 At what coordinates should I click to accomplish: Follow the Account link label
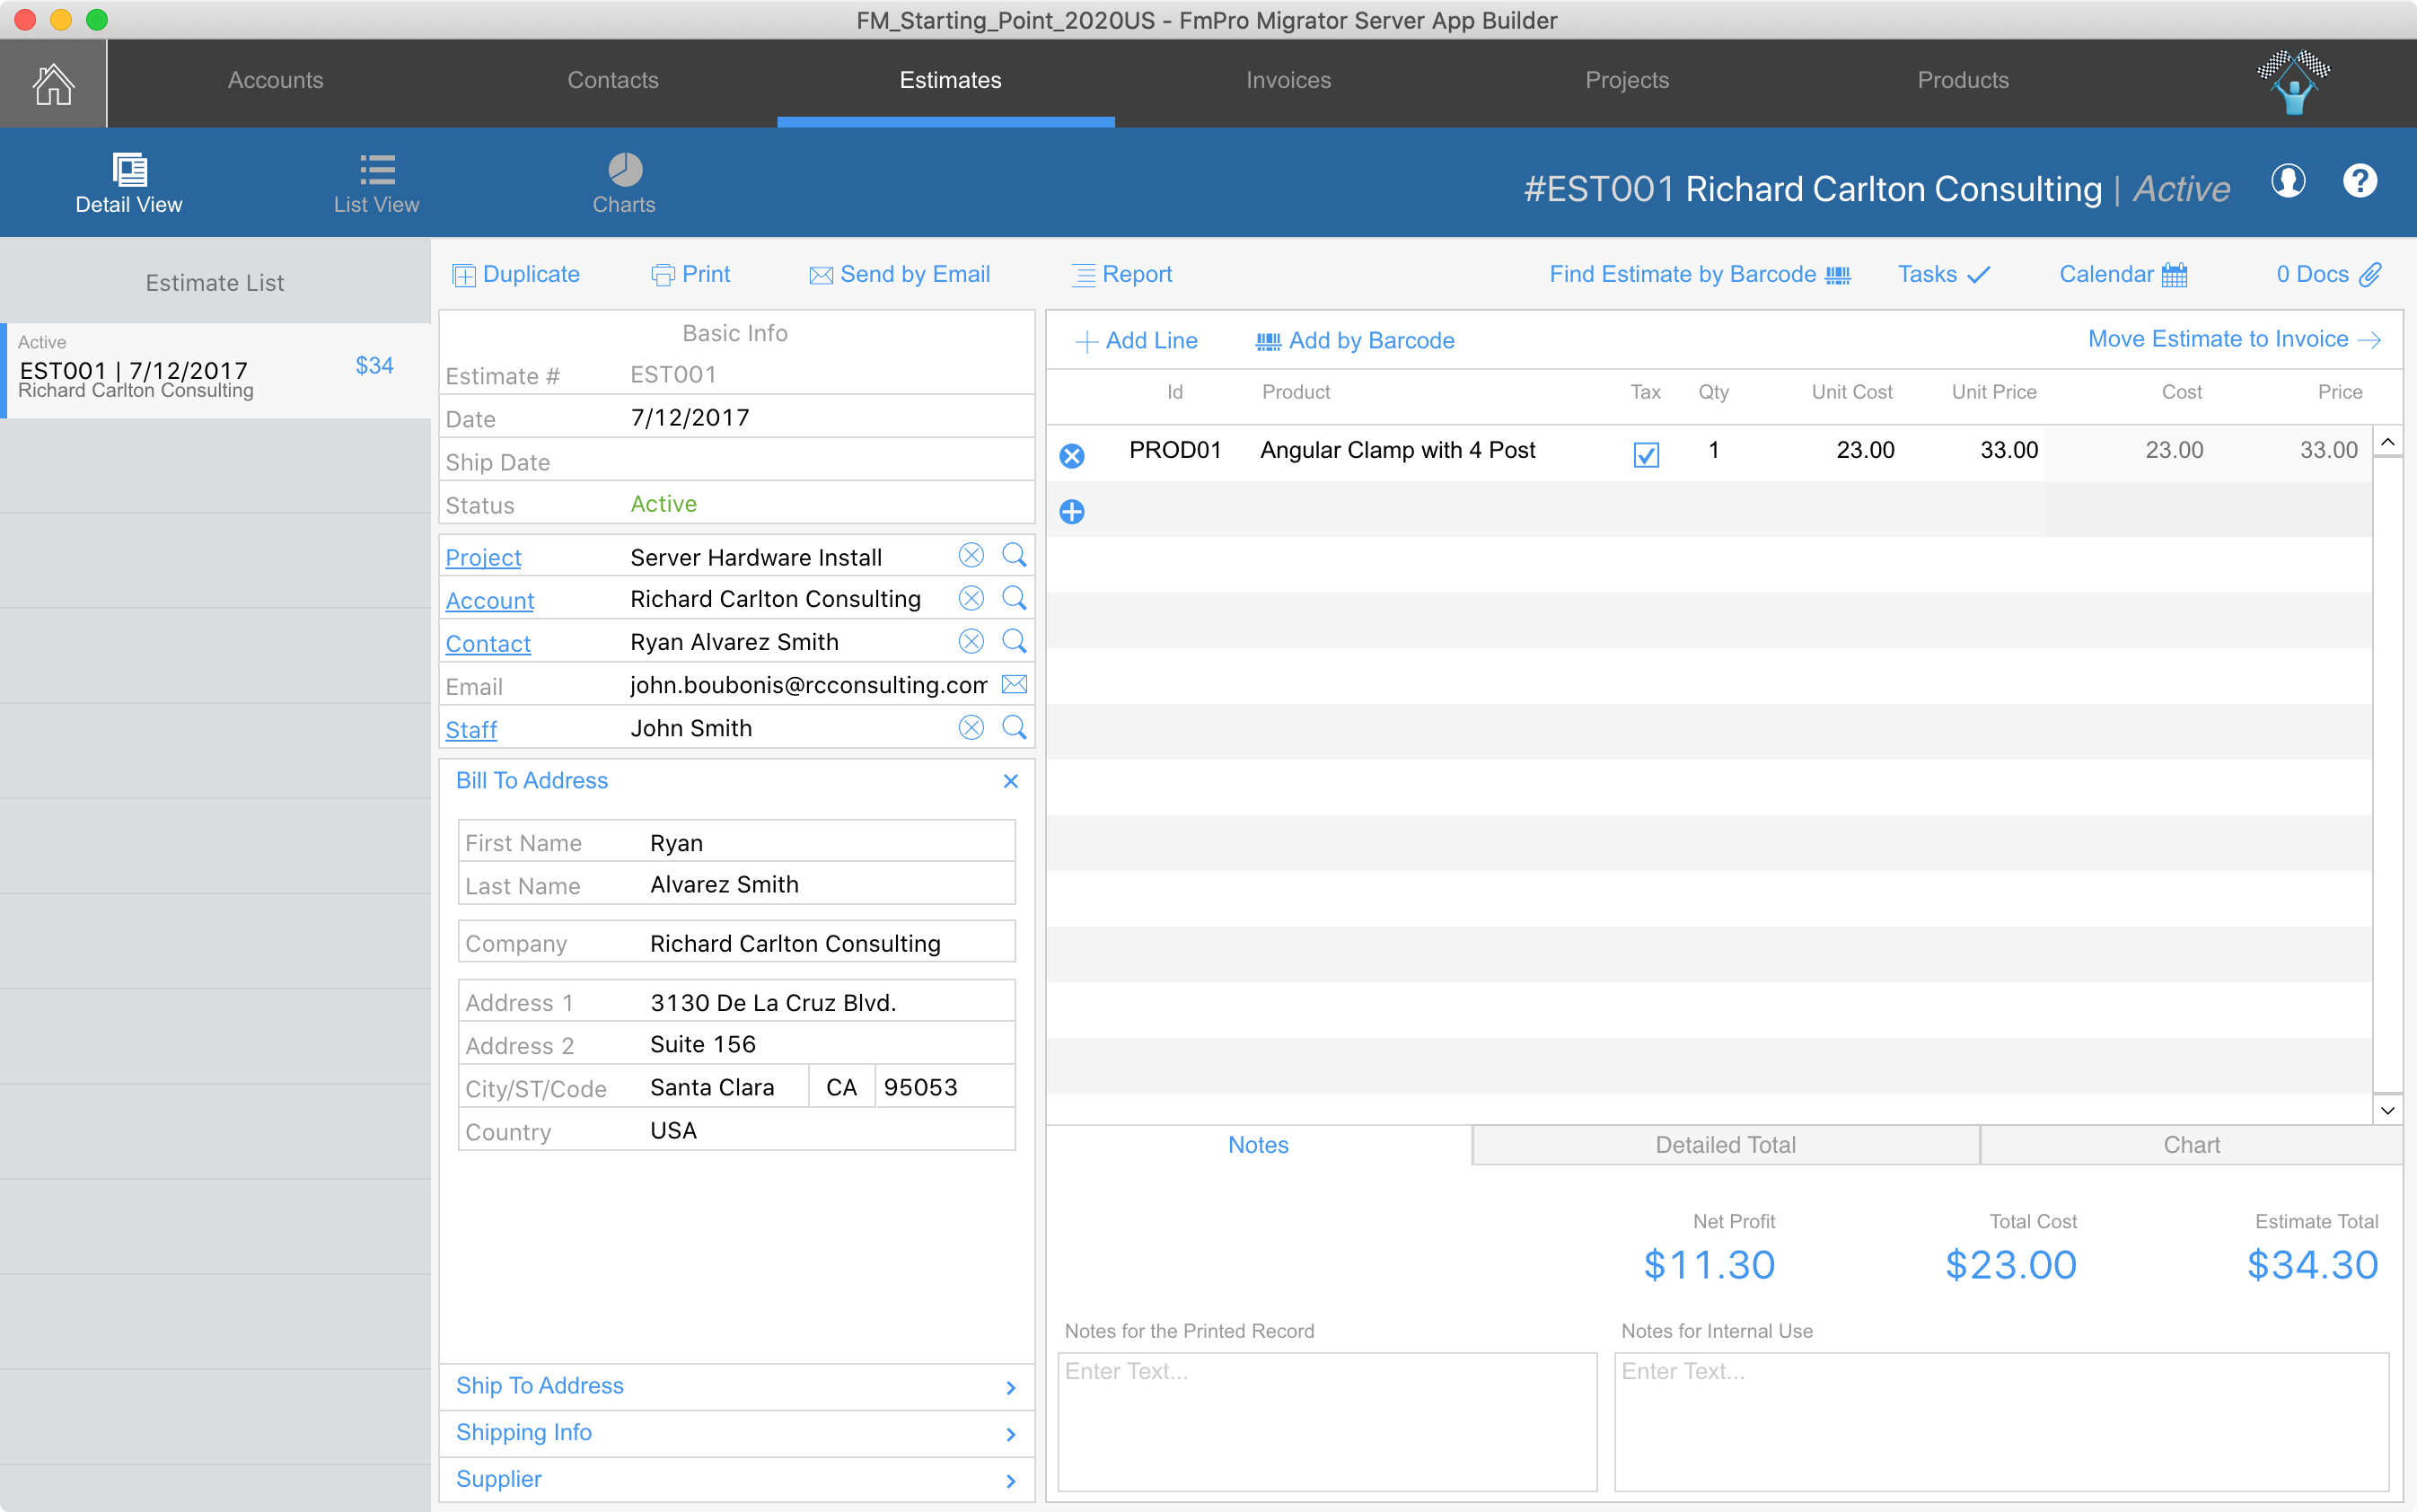click(490, 601)
